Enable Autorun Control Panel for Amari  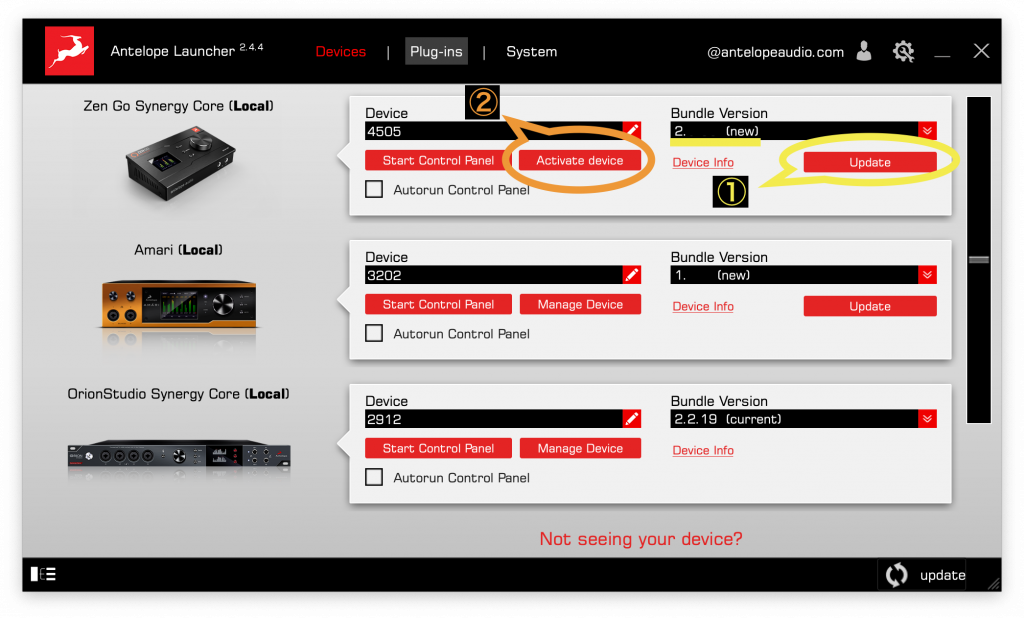tap(374, 333)
